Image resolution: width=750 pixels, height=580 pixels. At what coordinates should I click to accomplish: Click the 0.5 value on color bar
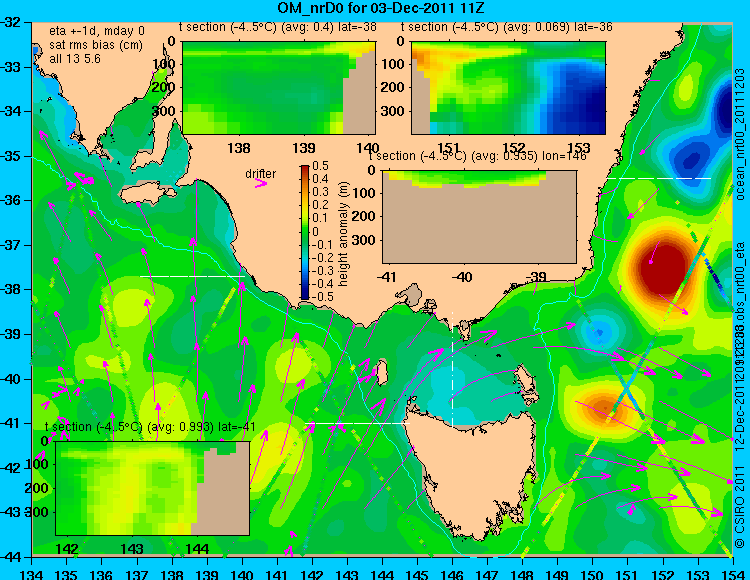pyautogui.click(x=320, y=166)
